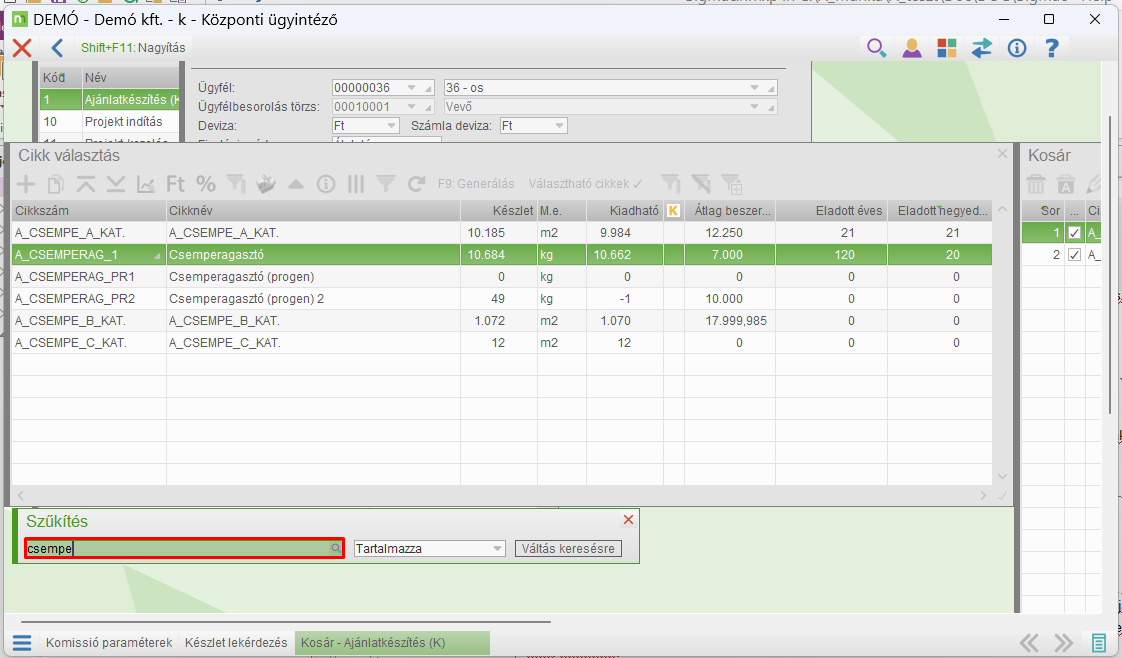
Task: Open the Deviza Ft dropdown
Action: (391, 126)
